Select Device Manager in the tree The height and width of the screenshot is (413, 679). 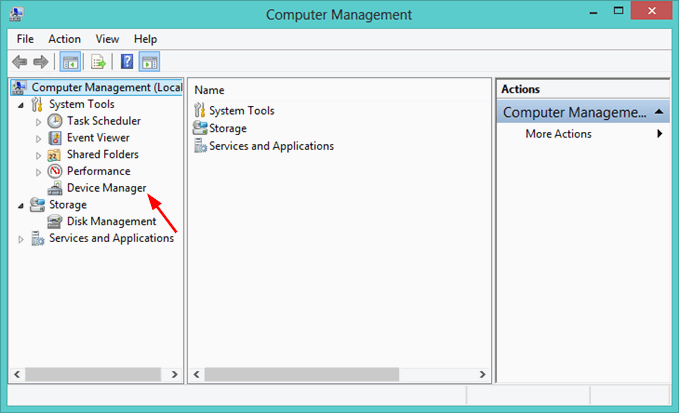(106, 188)
